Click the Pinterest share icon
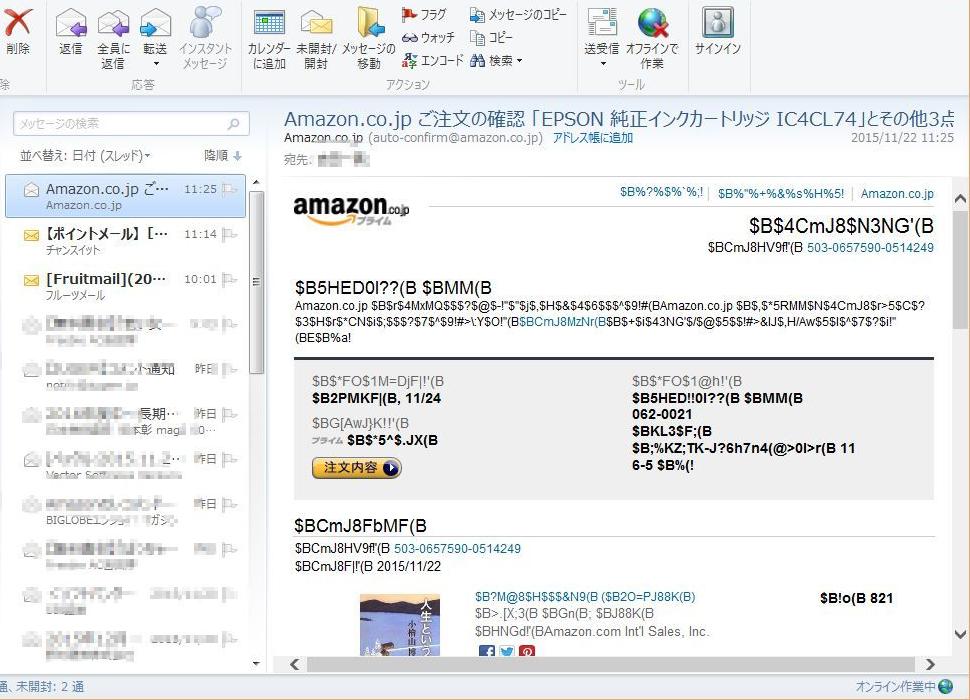The width and height of the screenshot is (970, 700). 526,651
